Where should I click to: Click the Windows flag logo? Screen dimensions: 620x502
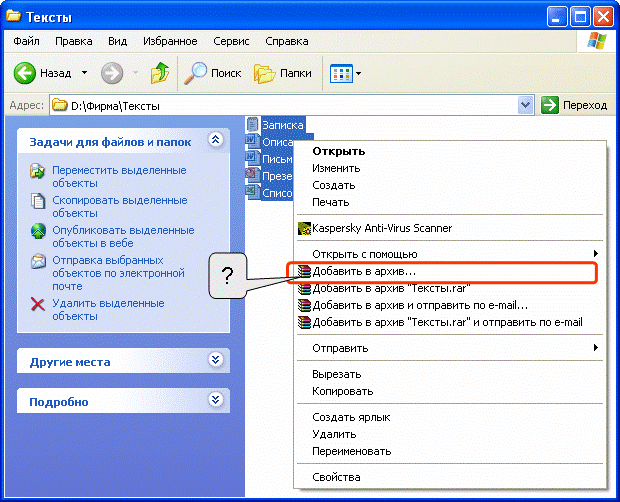[596, 41]
